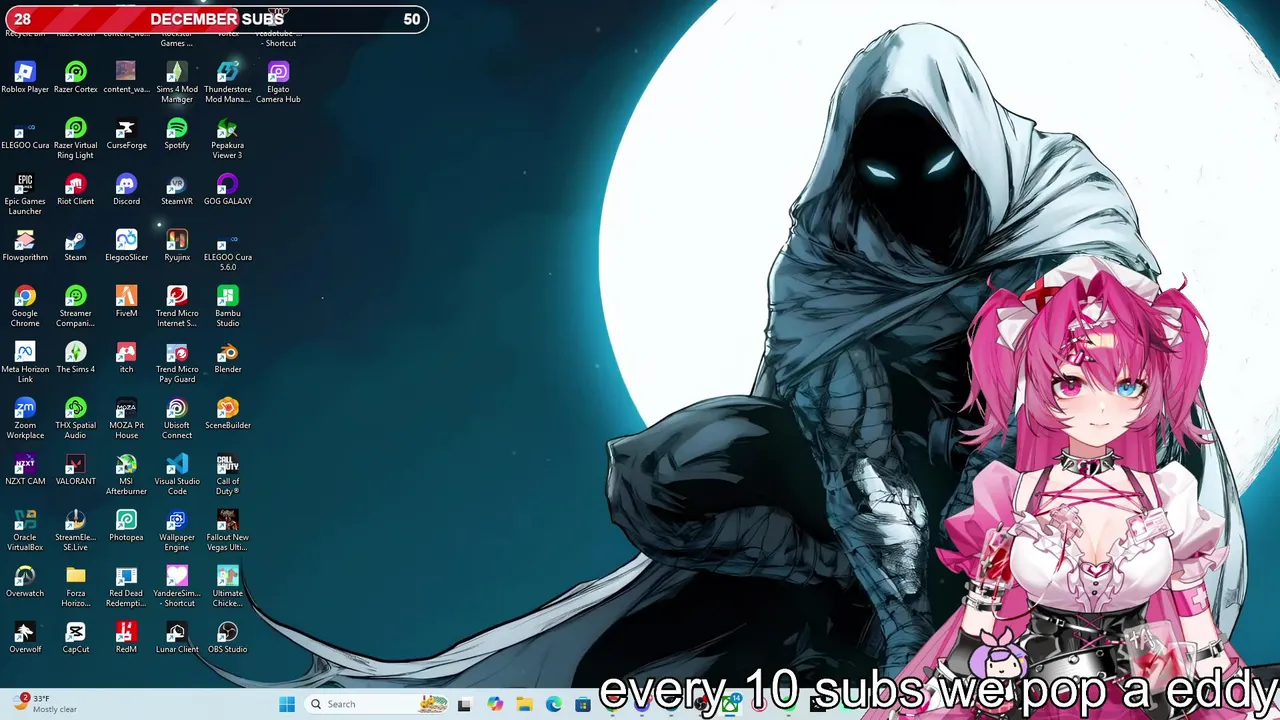Select the THX Spatial Audio icon
This screenshot has height=720, width=1280.
click(76, 418)
